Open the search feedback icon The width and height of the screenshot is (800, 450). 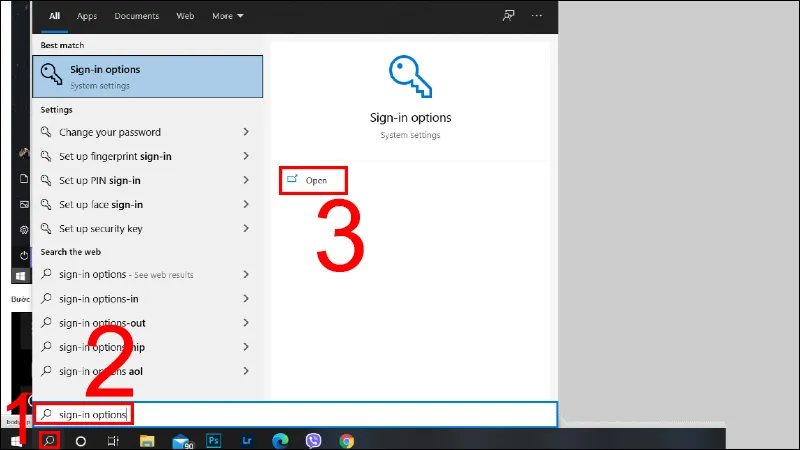508,15
